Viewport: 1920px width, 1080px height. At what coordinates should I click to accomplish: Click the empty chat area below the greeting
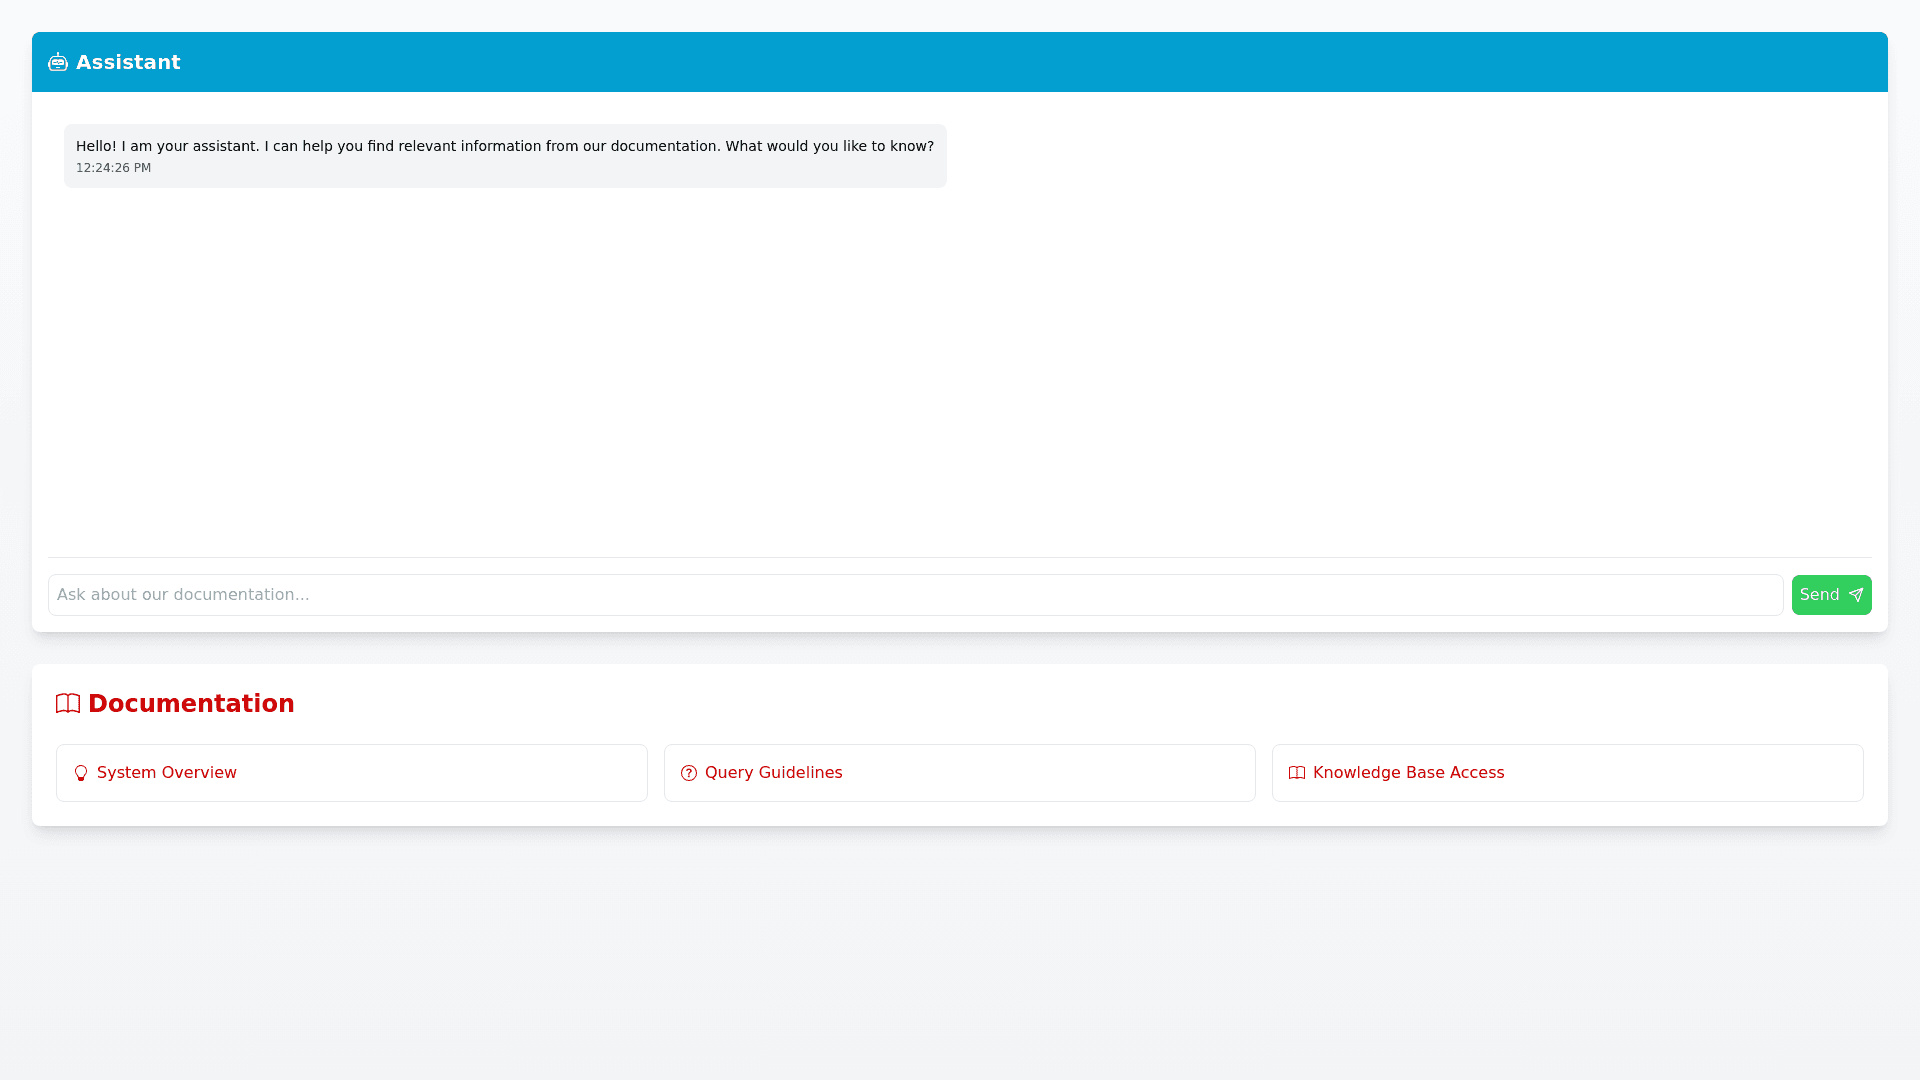pos(960,370)
